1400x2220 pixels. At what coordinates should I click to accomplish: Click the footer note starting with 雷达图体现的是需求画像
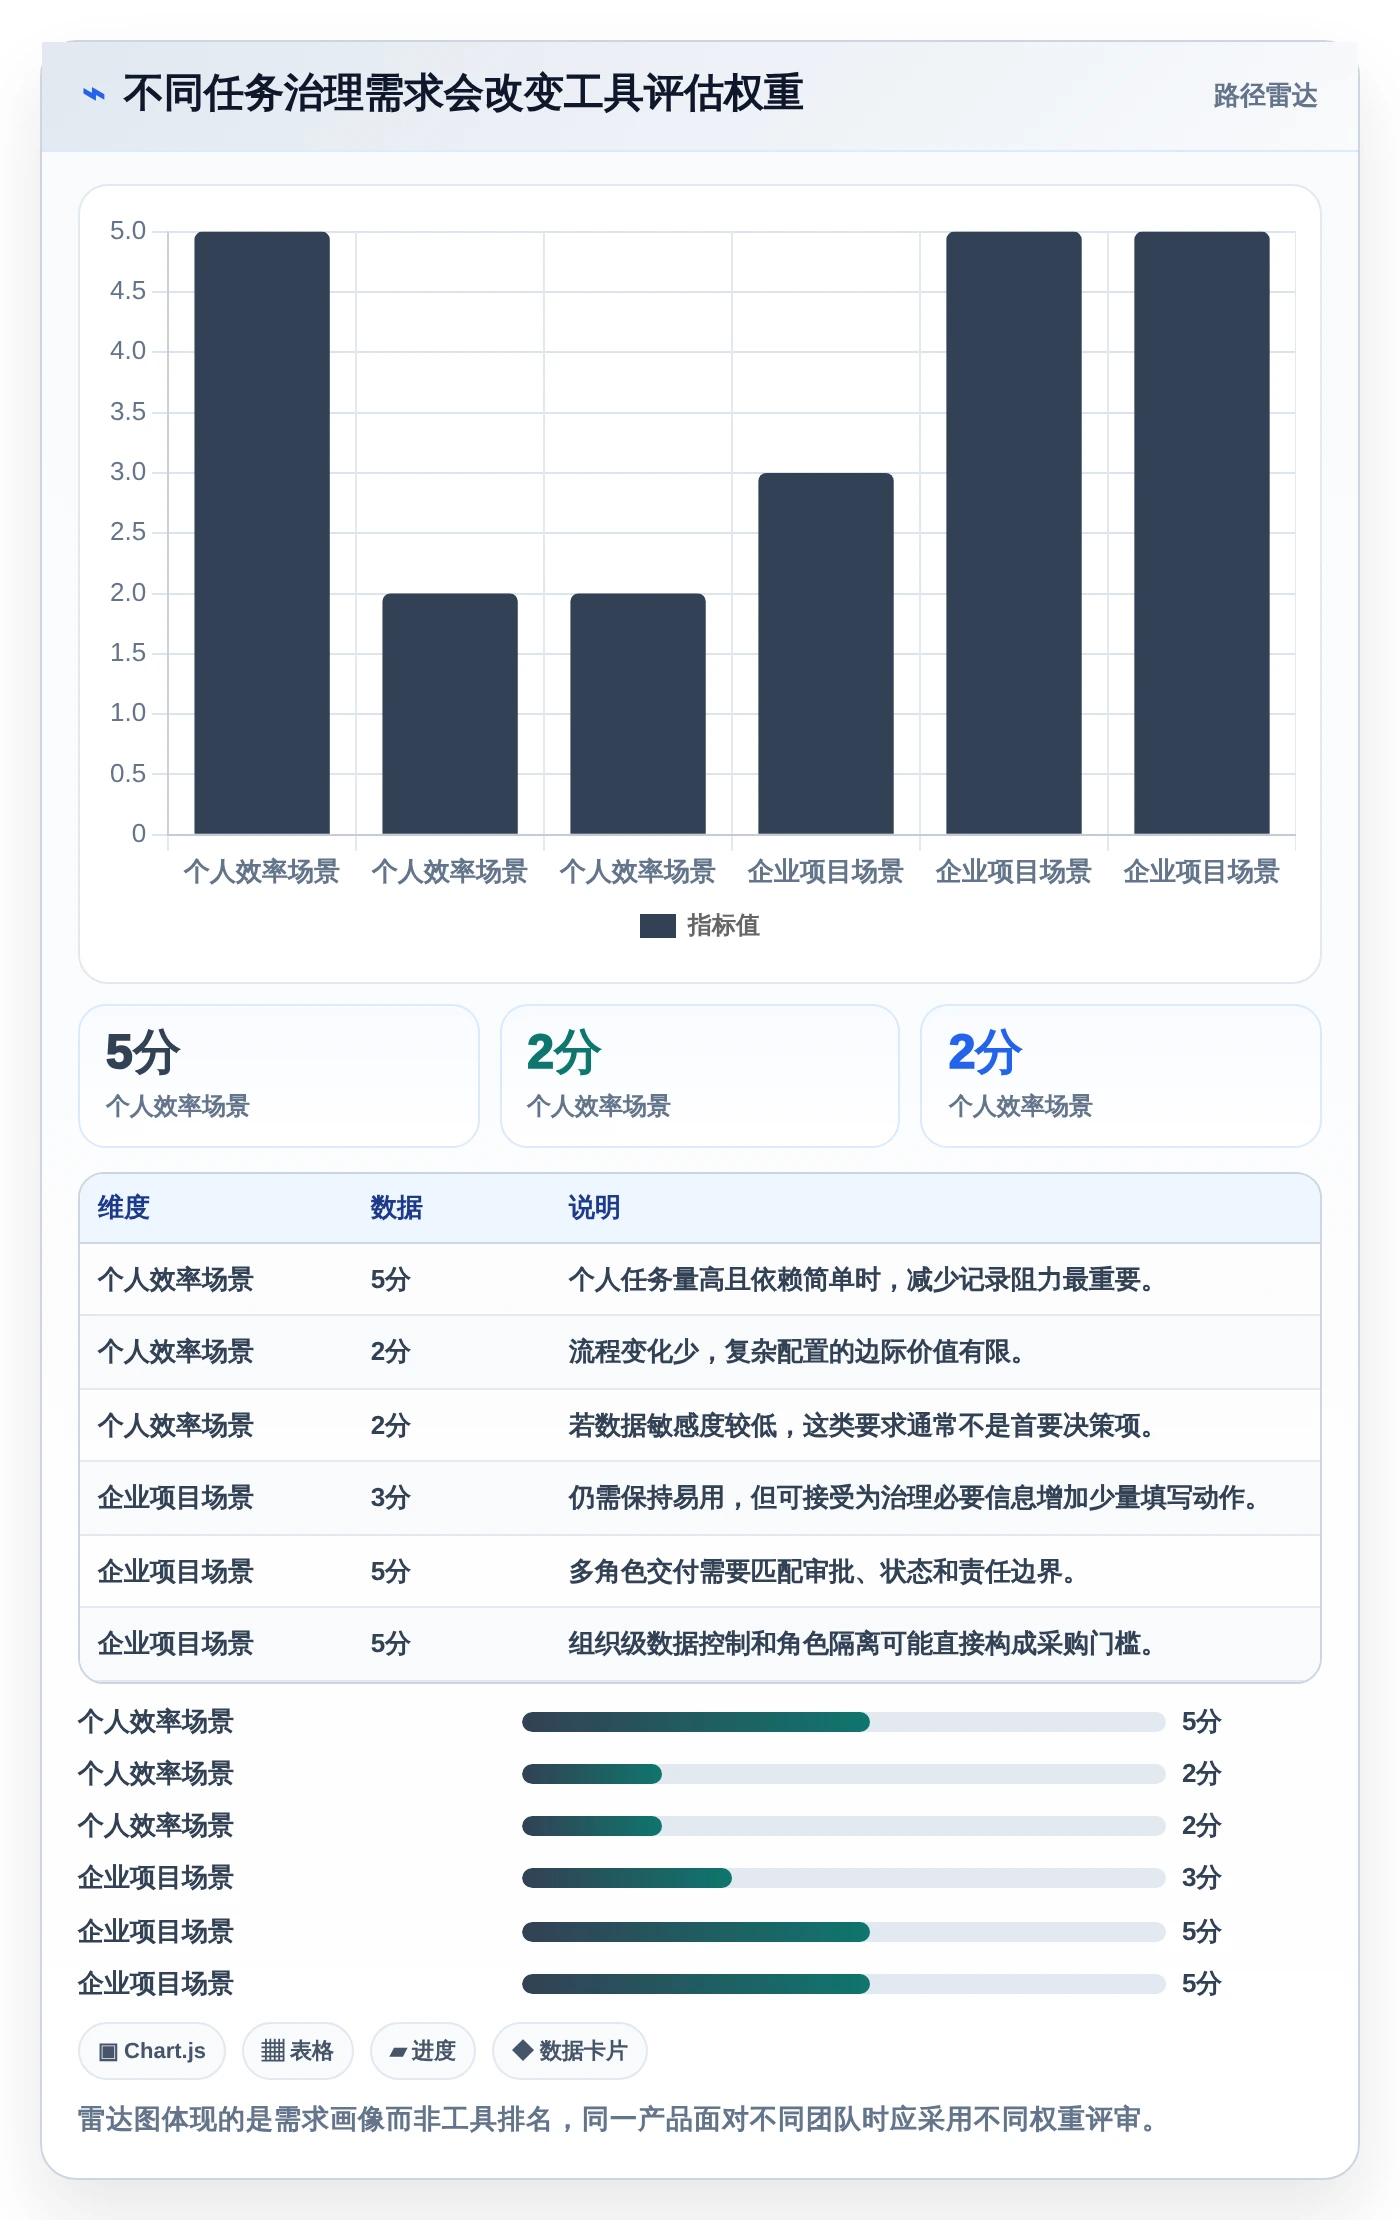[618, 2119]
